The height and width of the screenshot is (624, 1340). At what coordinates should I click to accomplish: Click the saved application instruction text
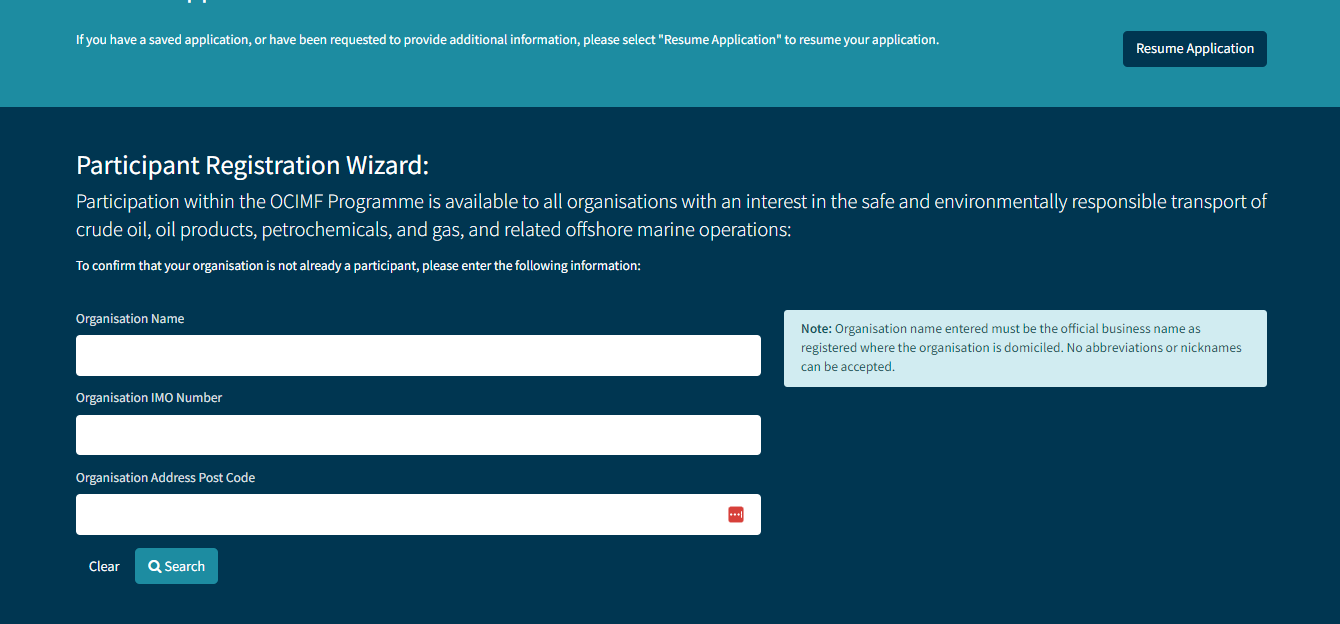[507, 40]
